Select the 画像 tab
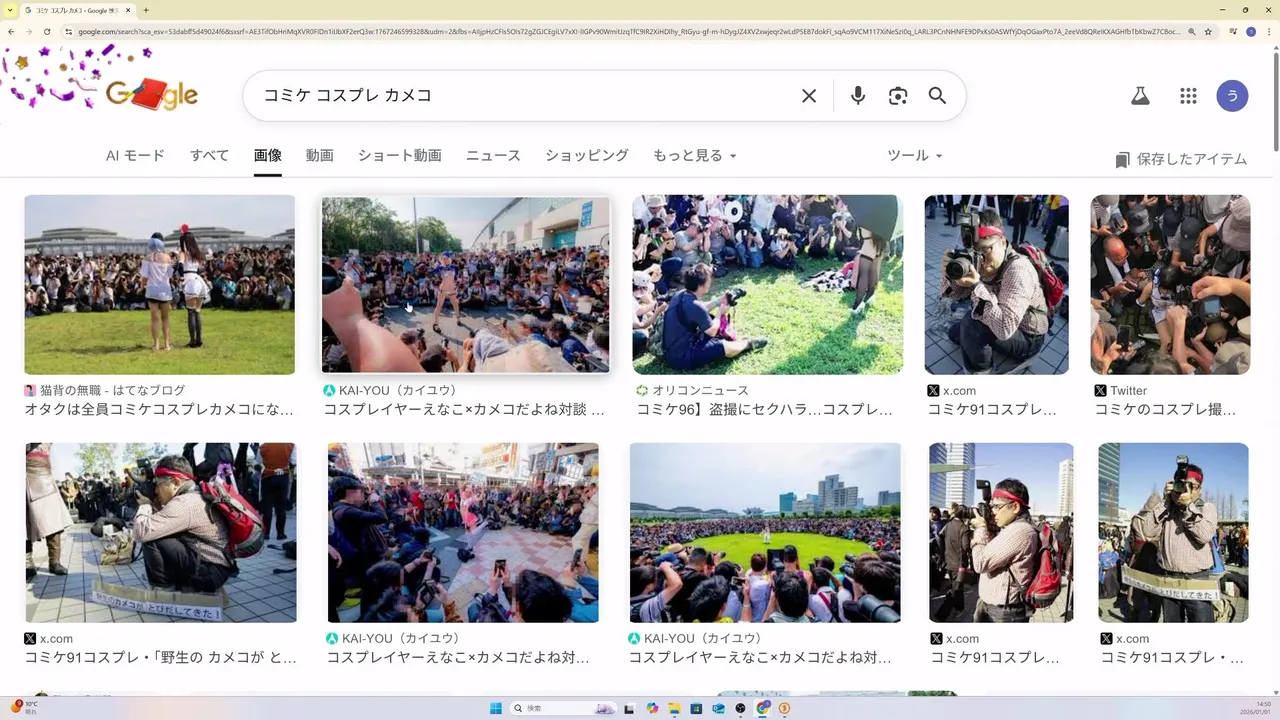This screenshot has width=1280, height=720. coord(267,156)
